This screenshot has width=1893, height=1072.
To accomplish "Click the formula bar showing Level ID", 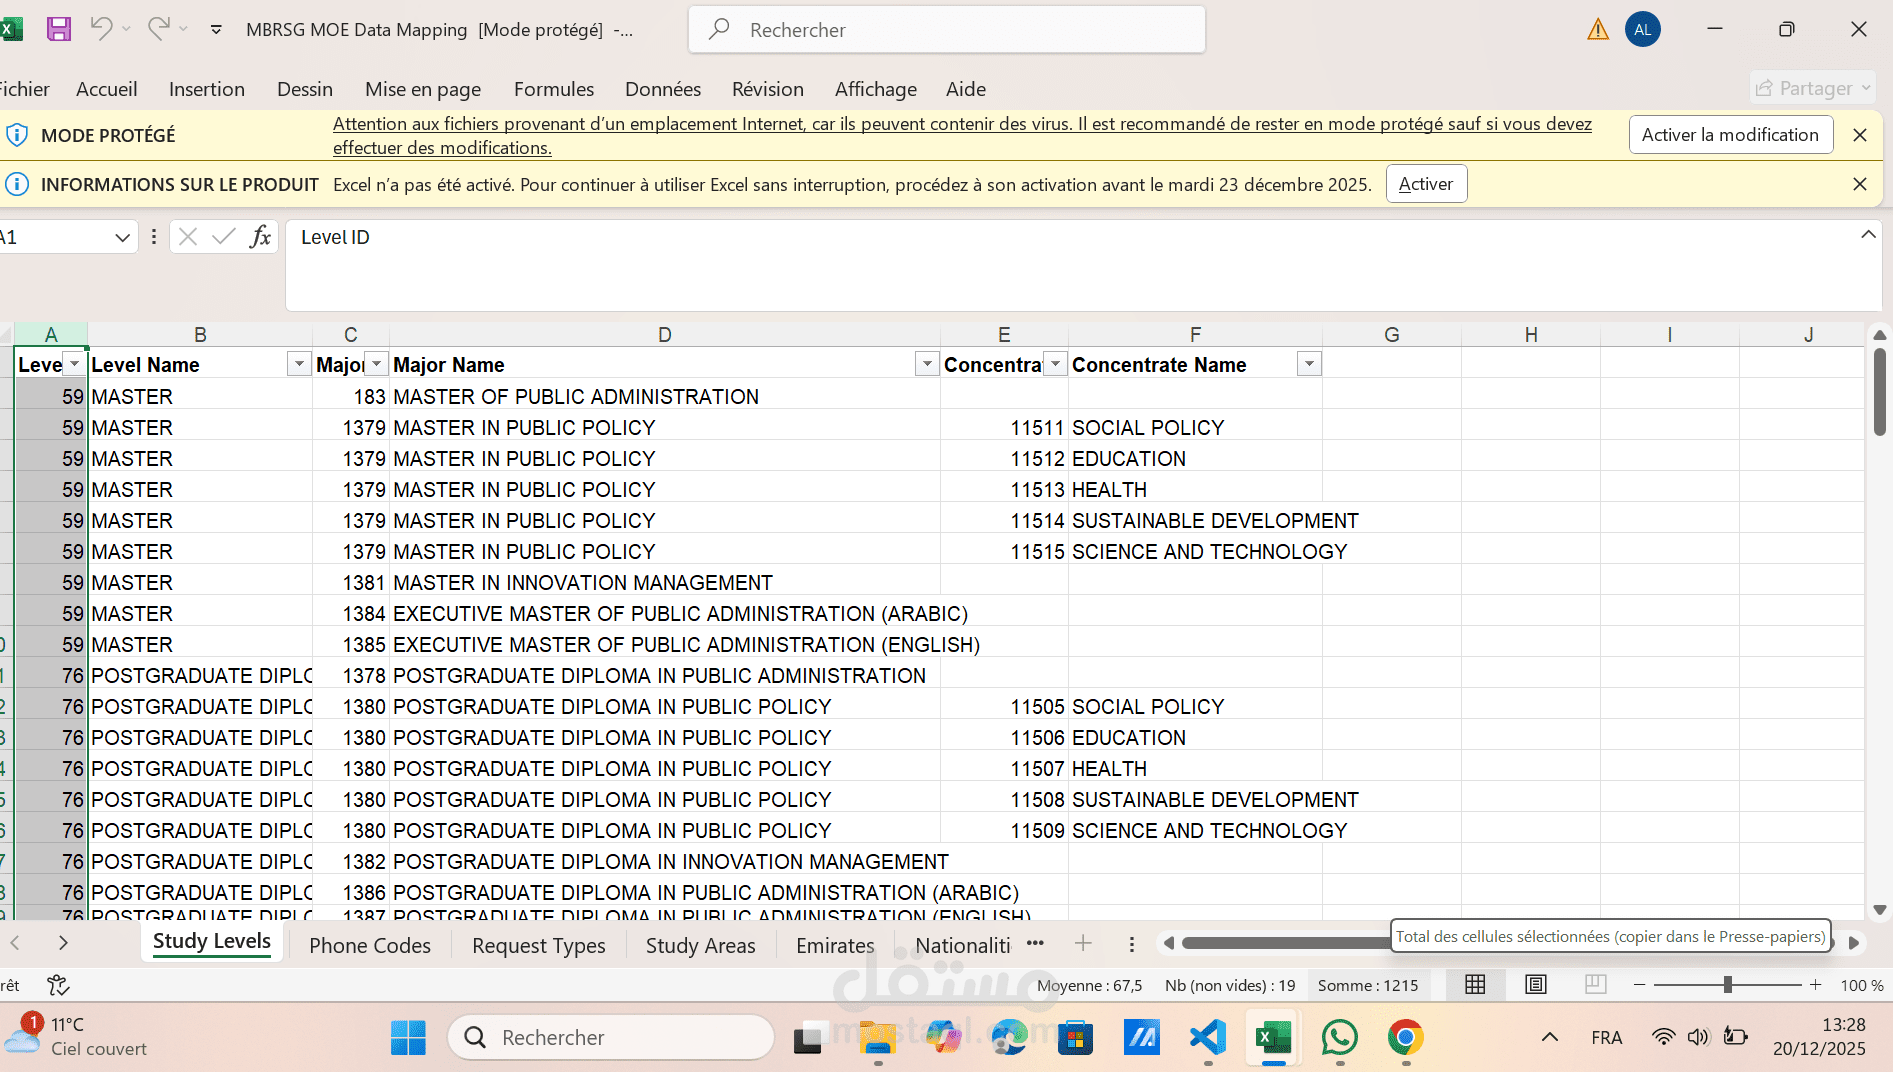I will 1084,265.
